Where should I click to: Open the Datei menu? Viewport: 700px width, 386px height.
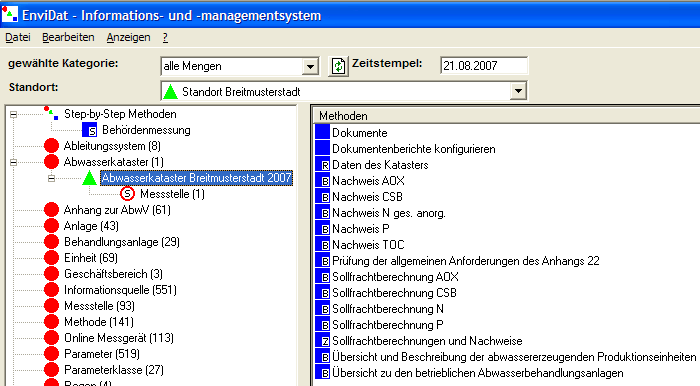pyautogui.click(x=18, y=37)
